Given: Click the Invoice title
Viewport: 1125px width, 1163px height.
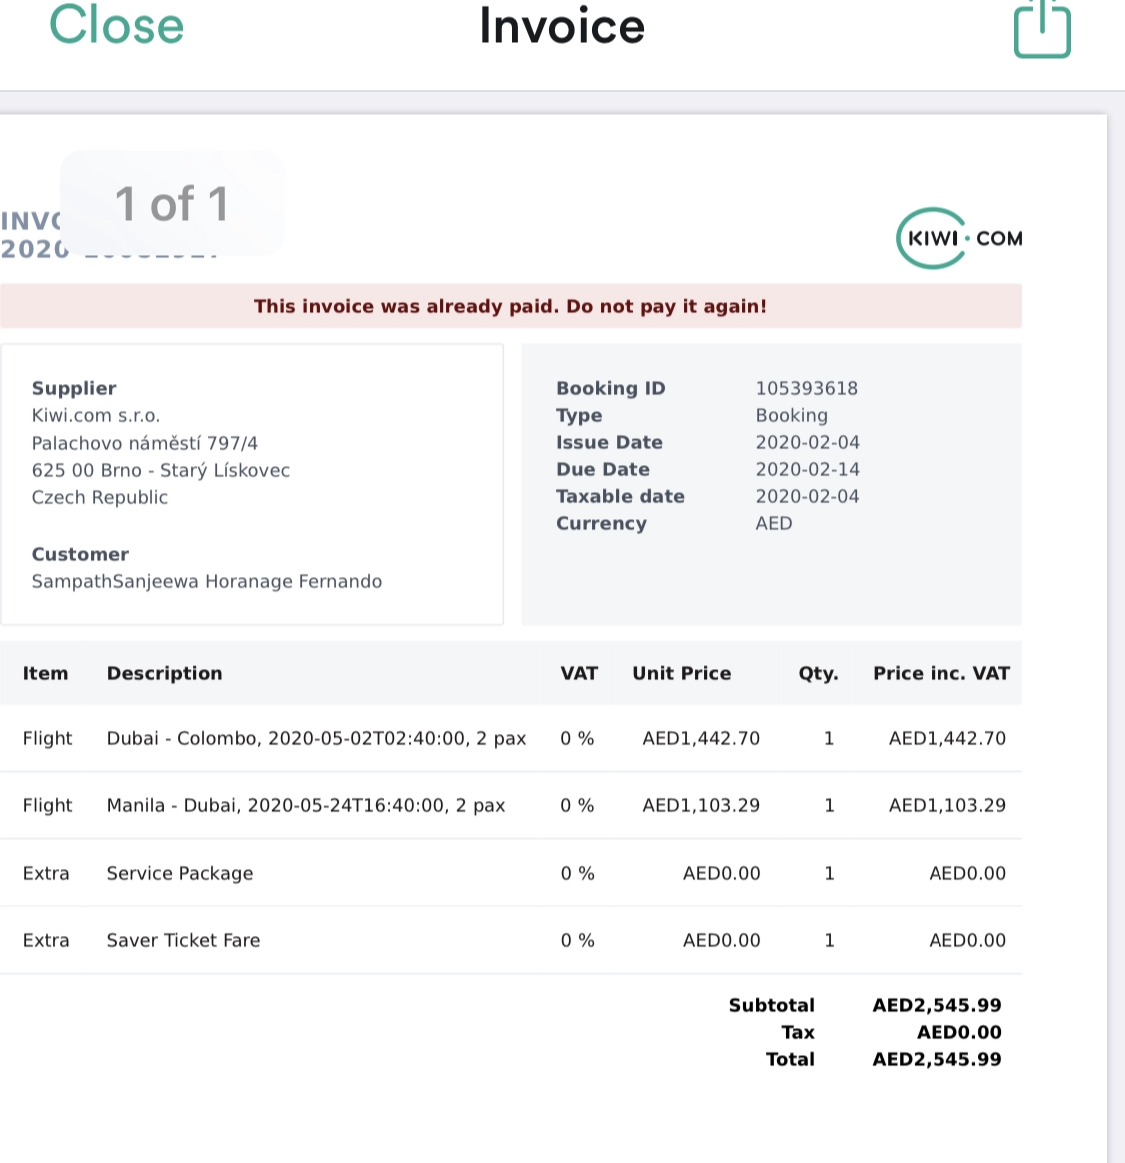Looking at the screenshot, I should click(x=562, y=27).
